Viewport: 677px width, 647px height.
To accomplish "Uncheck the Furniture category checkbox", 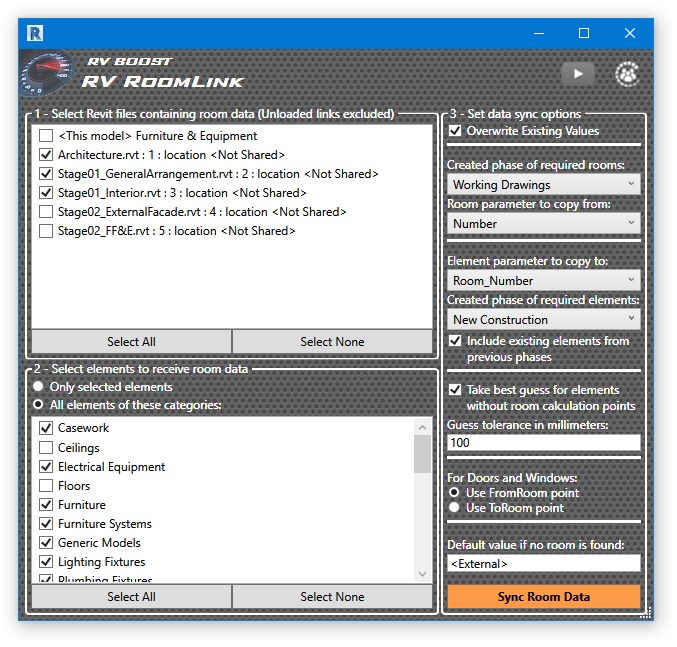I will pyautogui.click(x=46, y=505).
